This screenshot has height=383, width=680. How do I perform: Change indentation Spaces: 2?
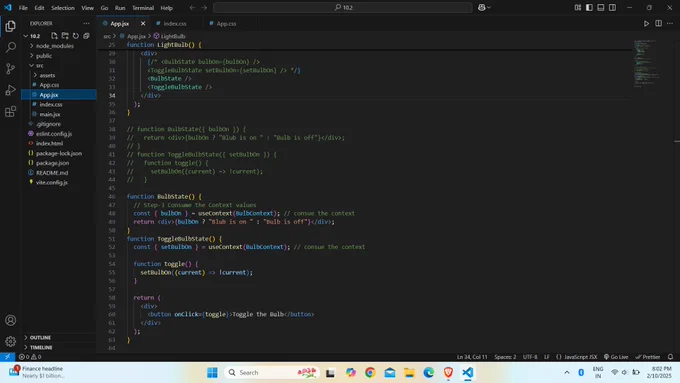[505, 357]
